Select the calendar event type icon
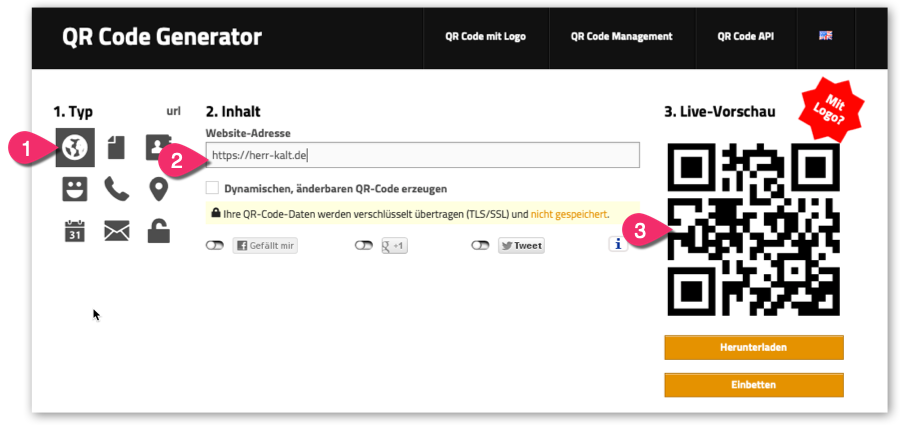This screenshot has width=900, height=425. click(x=75, y=230)
